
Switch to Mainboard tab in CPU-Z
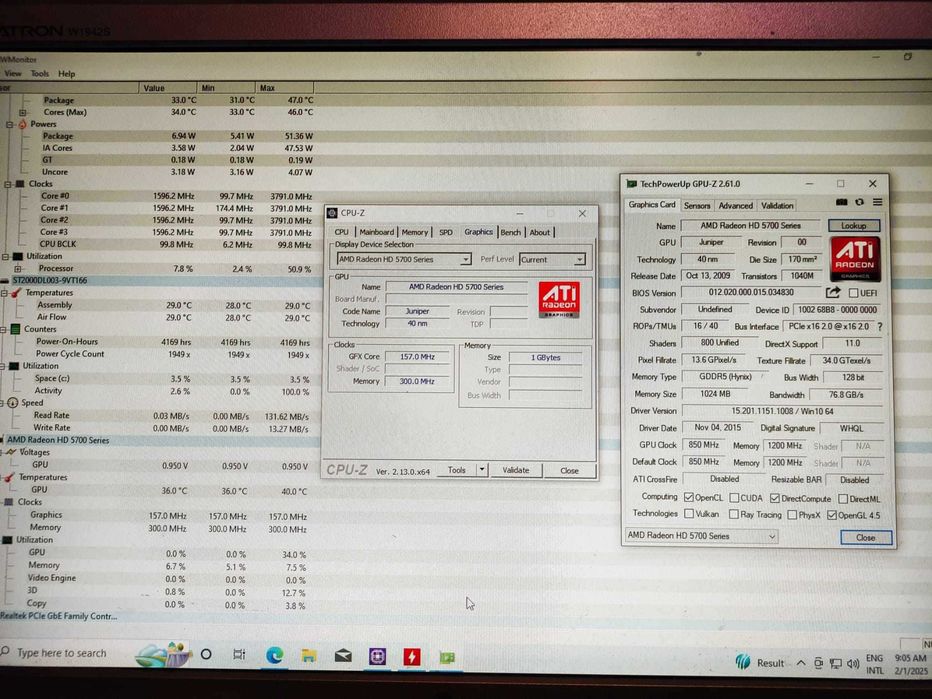tap(376, 232)
